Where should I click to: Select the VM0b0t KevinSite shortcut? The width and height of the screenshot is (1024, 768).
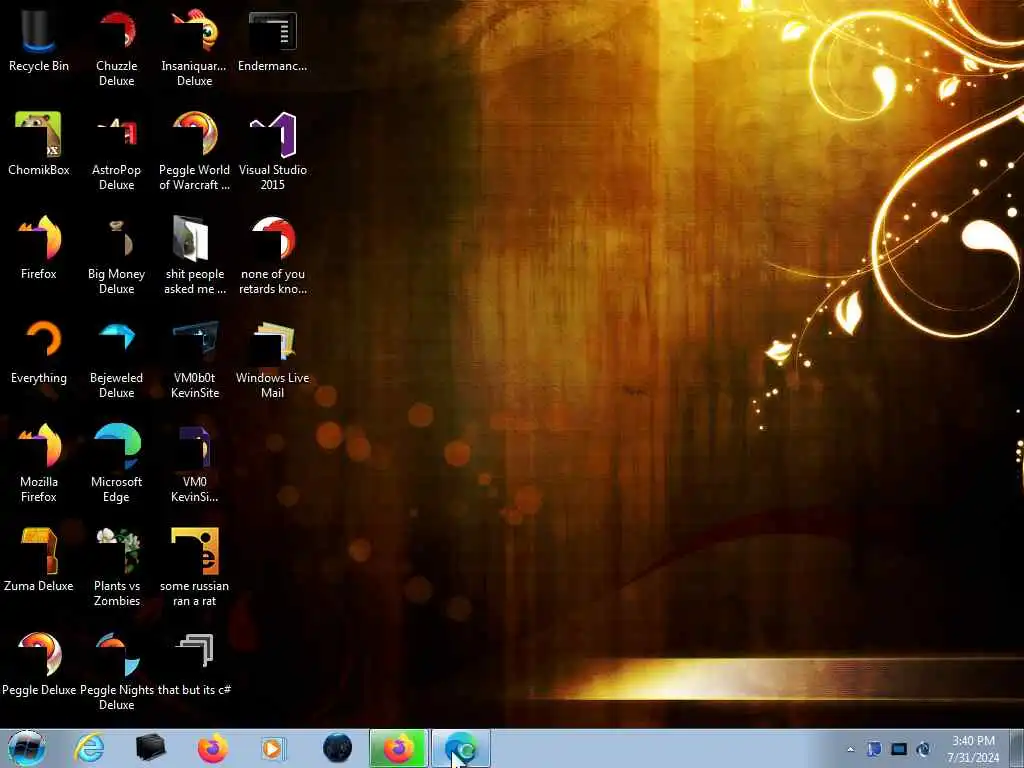(194, 360)
